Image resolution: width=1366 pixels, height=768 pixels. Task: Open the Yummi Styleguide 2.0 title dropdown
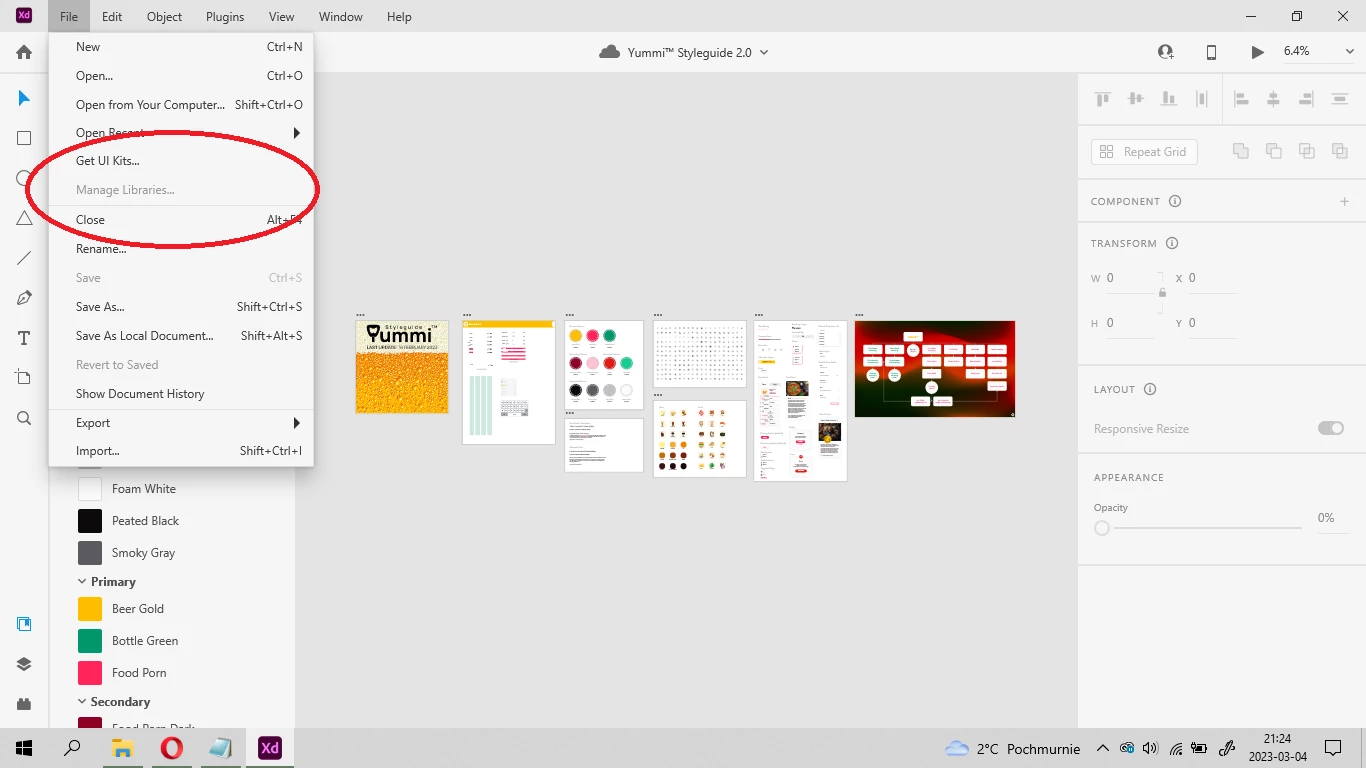coord(764,52)
